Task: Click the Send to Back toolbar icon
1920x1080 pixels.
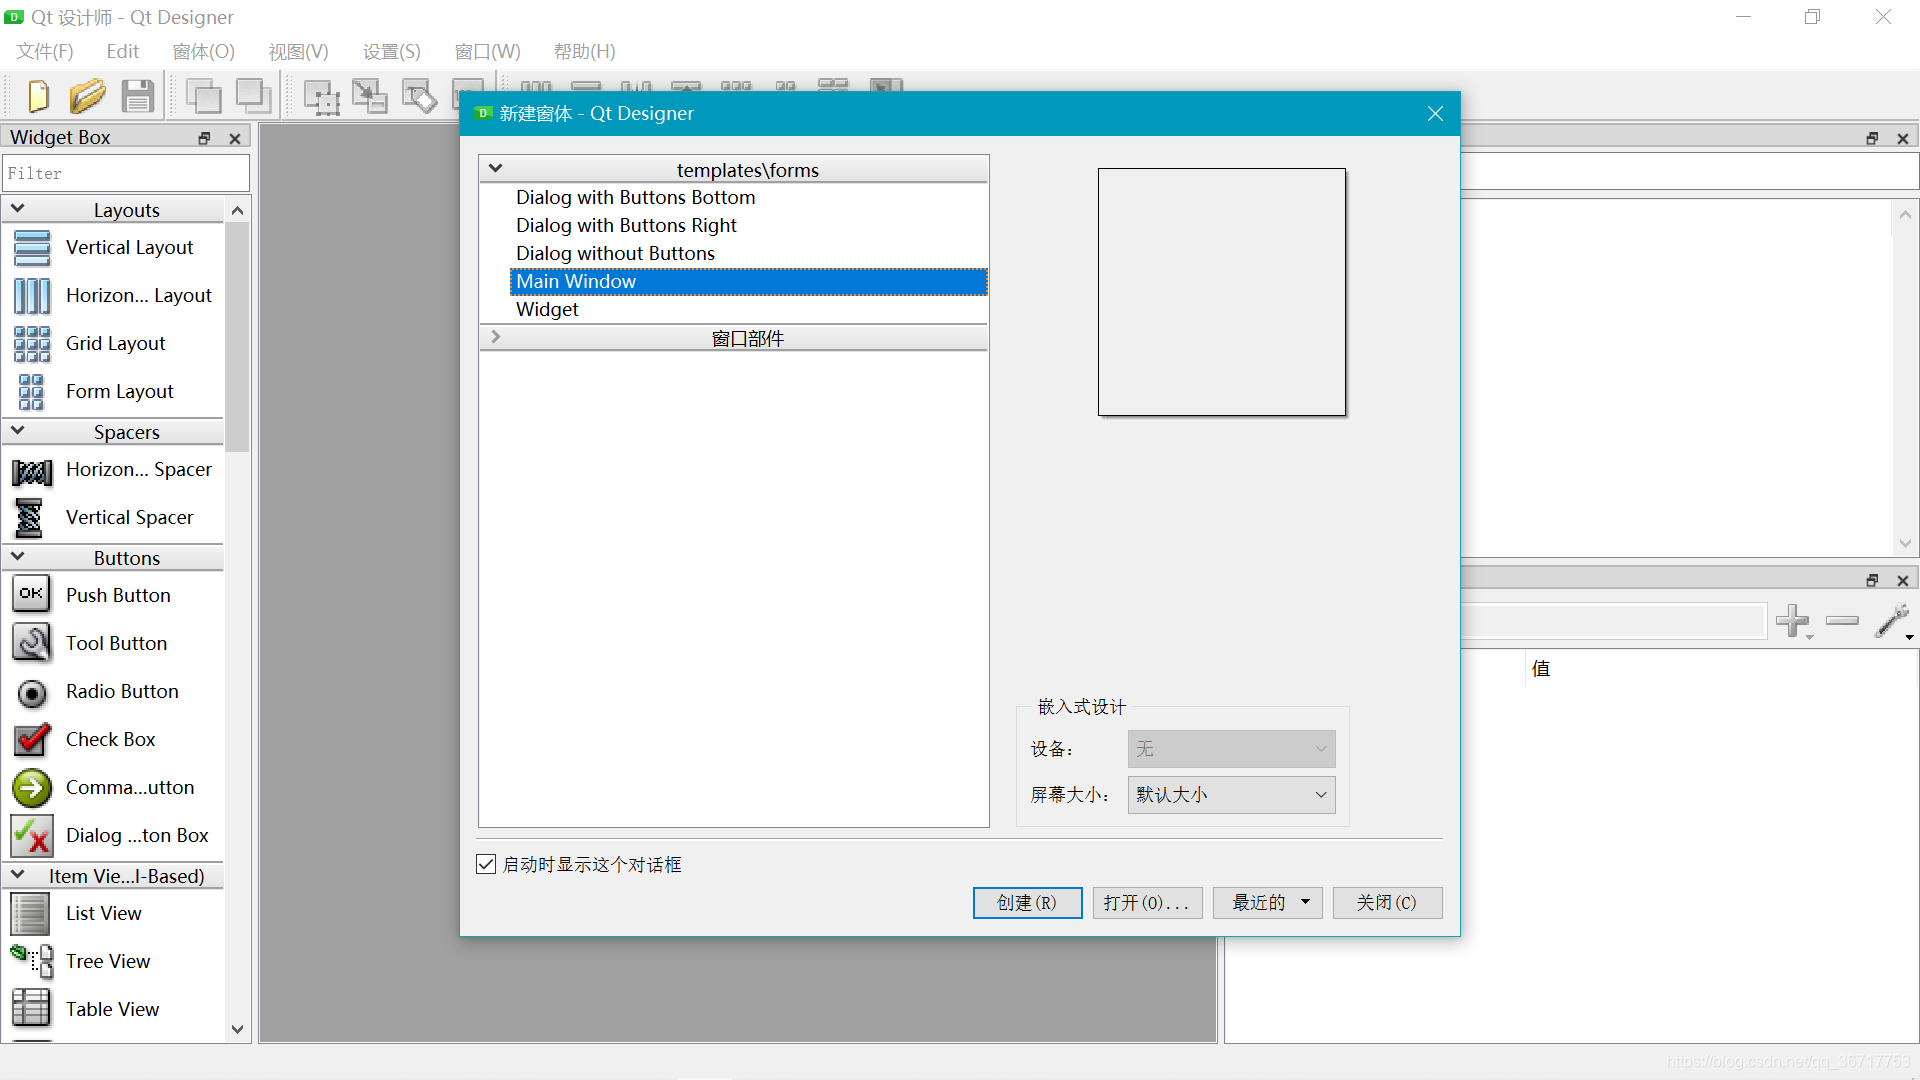Action: coord(203,96)
